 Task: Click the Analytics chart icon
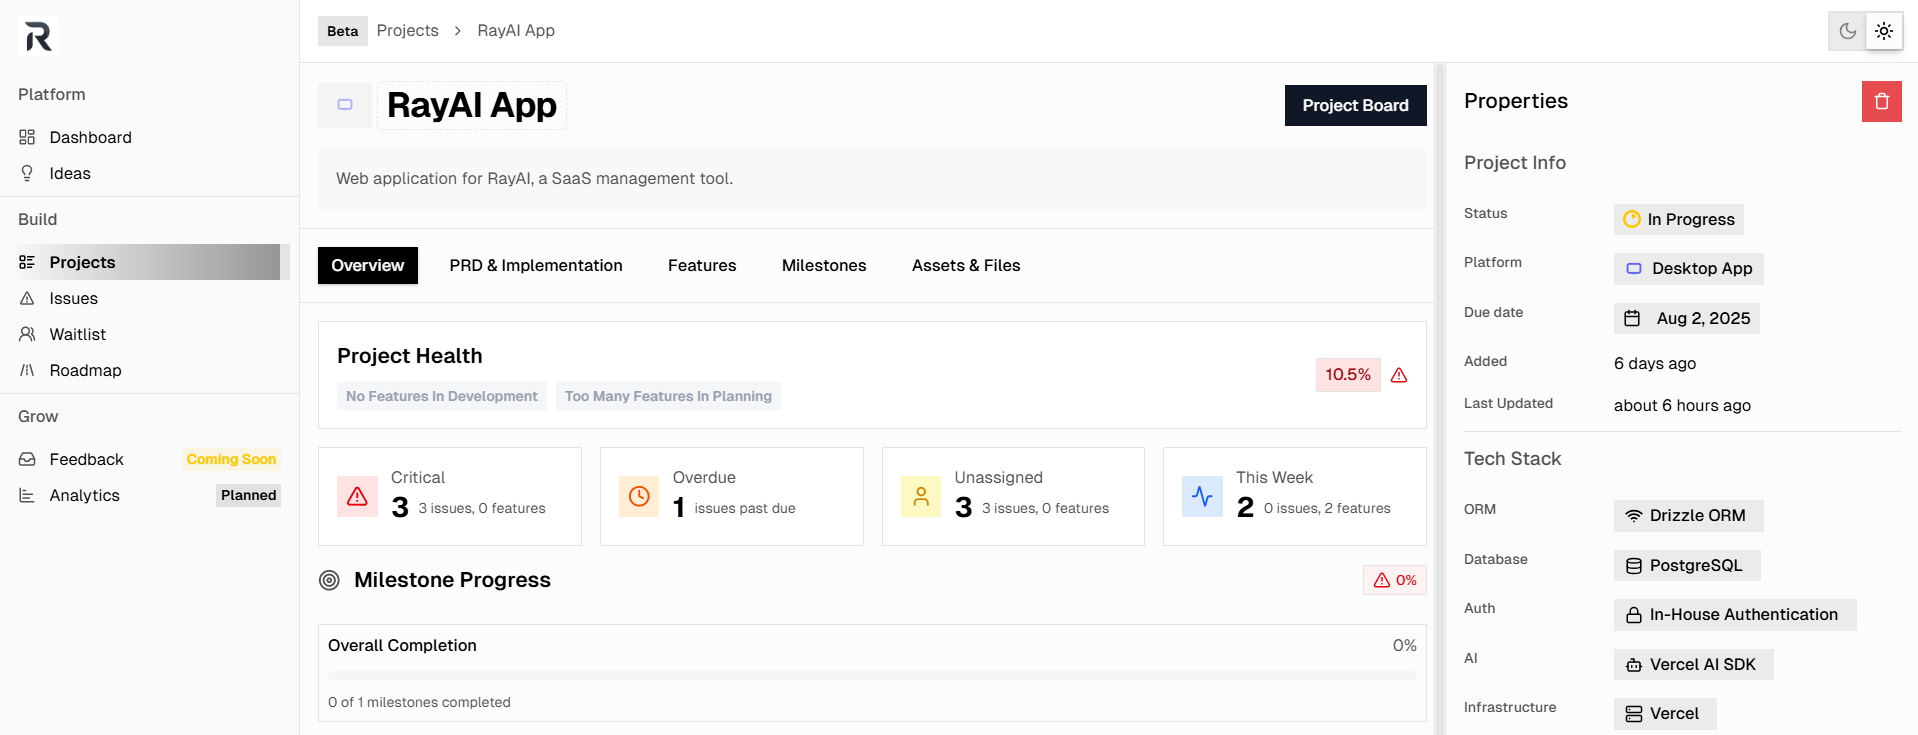click(27, 495)
